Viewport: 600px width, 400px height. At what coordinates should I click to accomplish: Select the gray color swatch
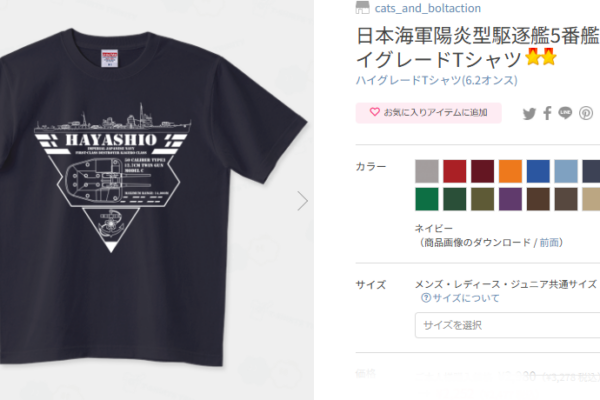click(427, 171)
